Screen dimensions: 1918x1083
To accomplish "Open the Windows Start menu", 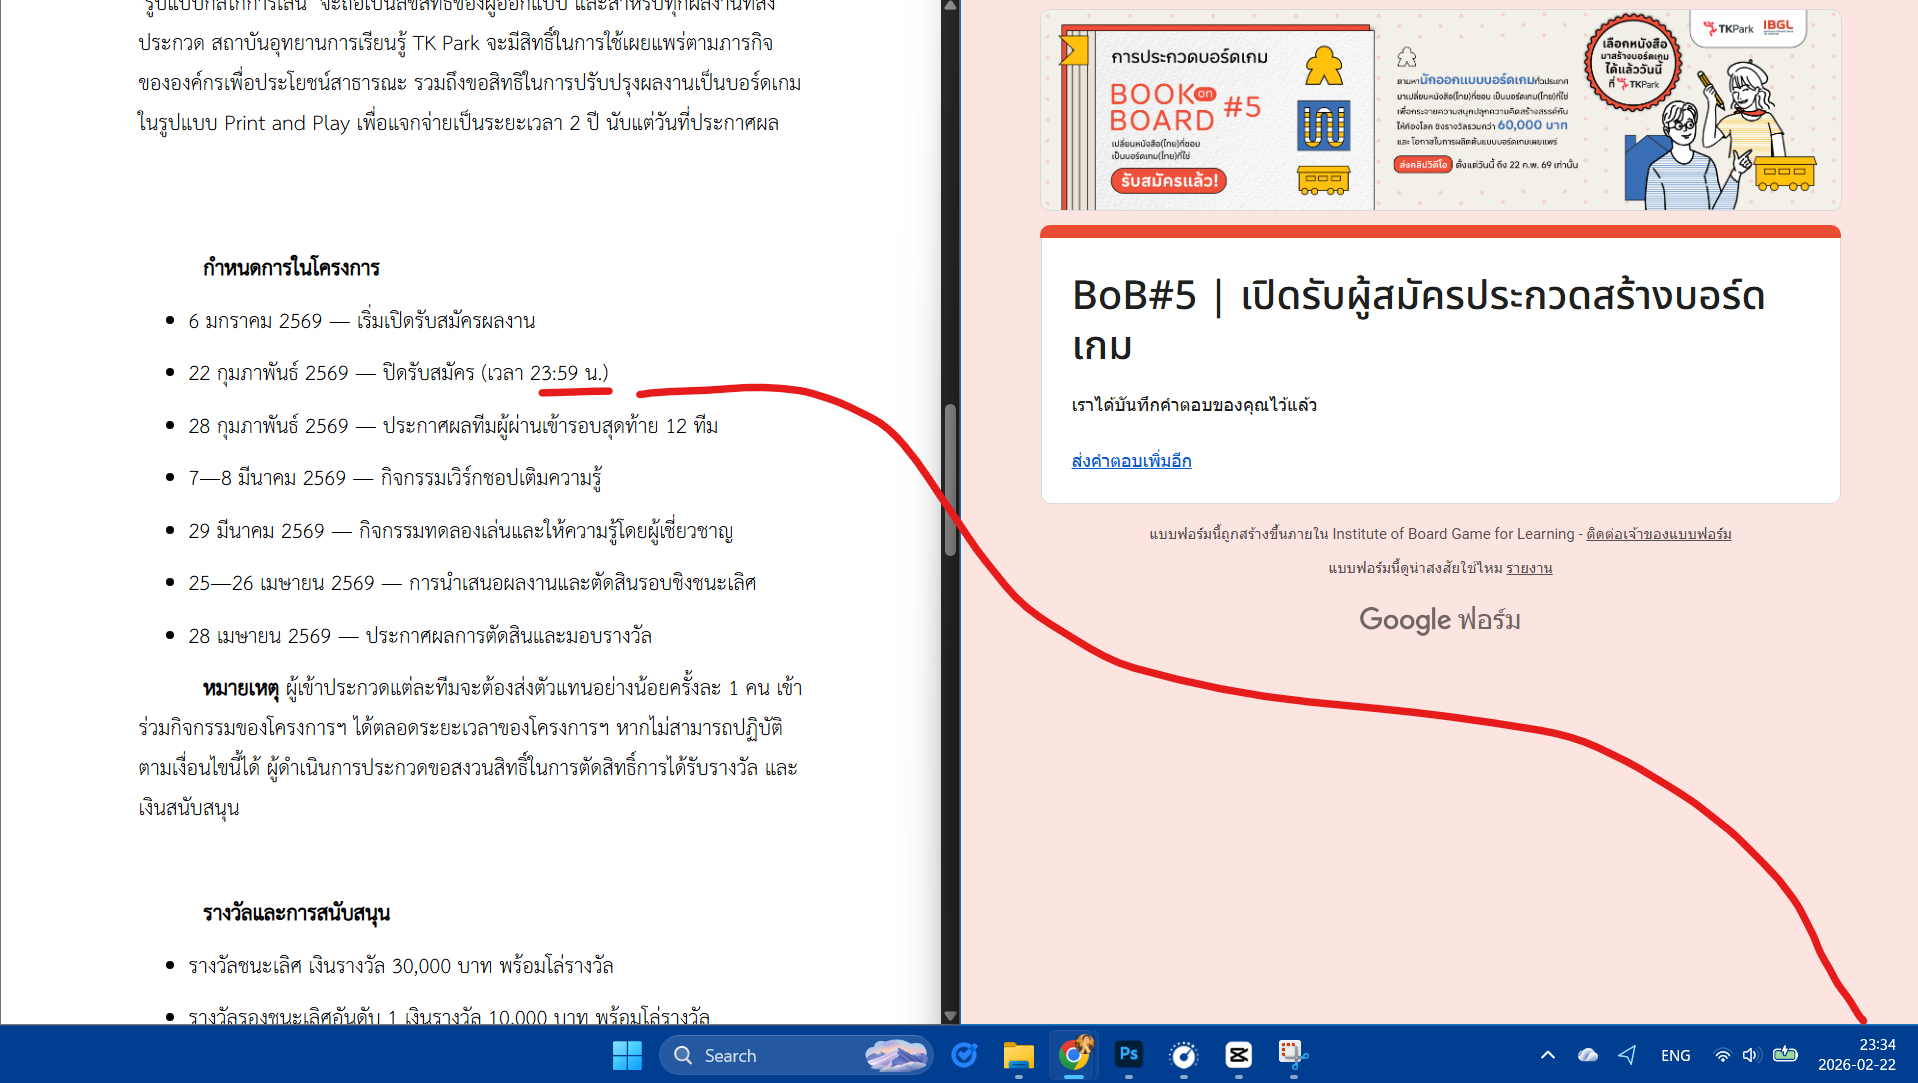I will (627, 1055).
